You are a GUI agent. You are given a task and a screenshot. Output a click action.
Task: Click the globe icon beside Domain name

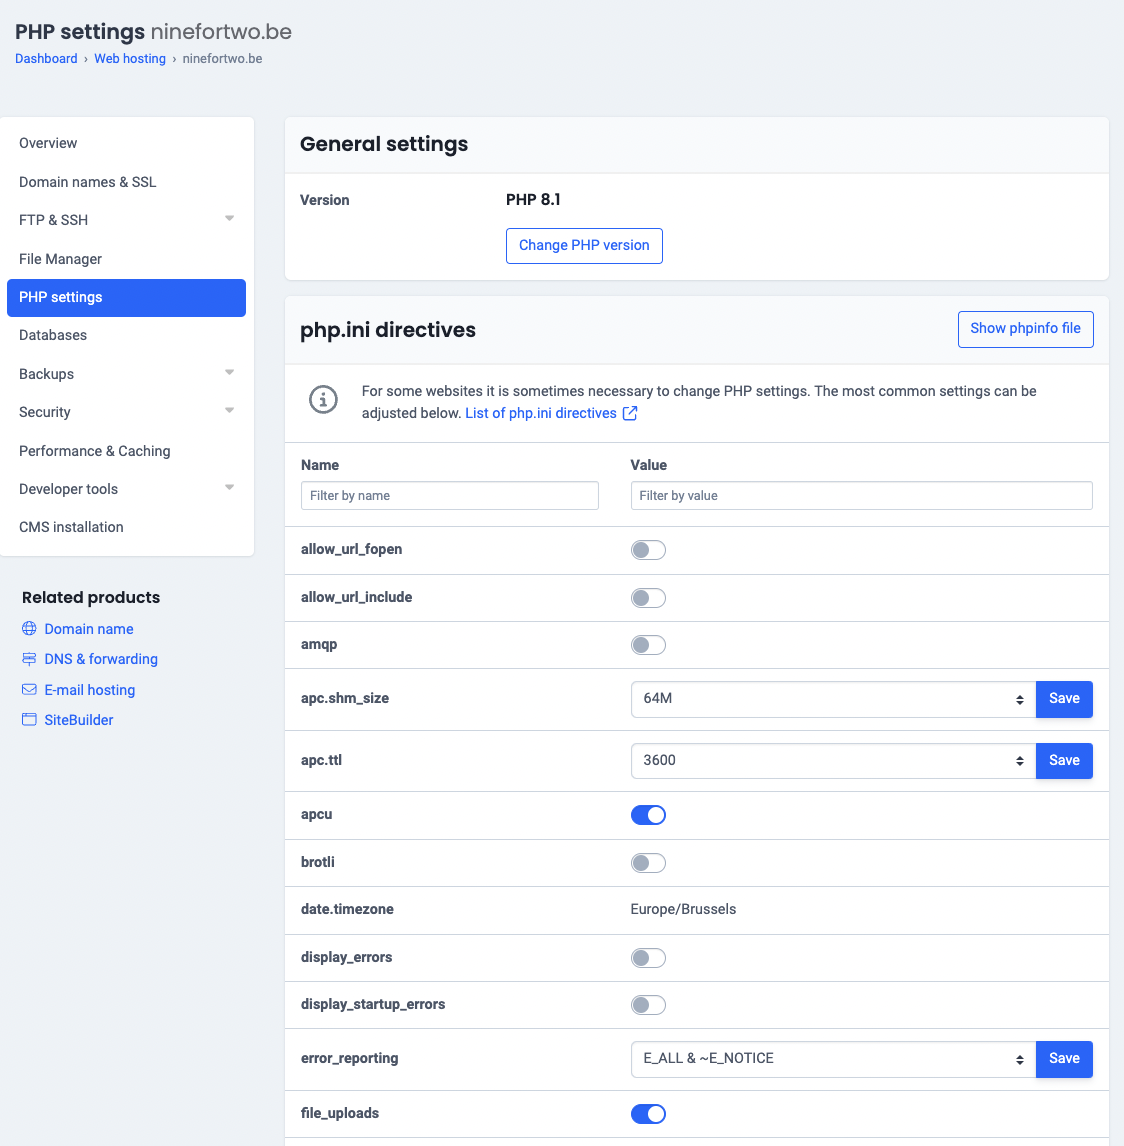tap(29, 629)
